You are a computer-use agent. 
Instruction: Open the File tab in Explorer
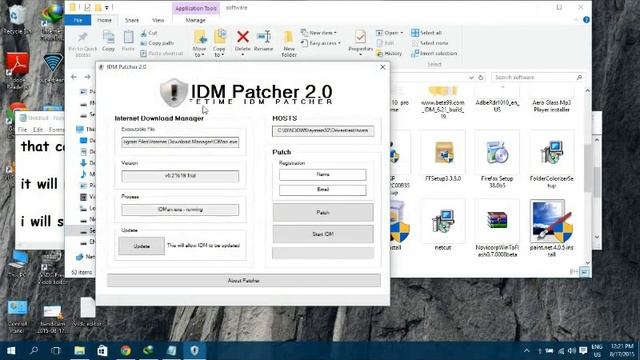tap(78, 20)
